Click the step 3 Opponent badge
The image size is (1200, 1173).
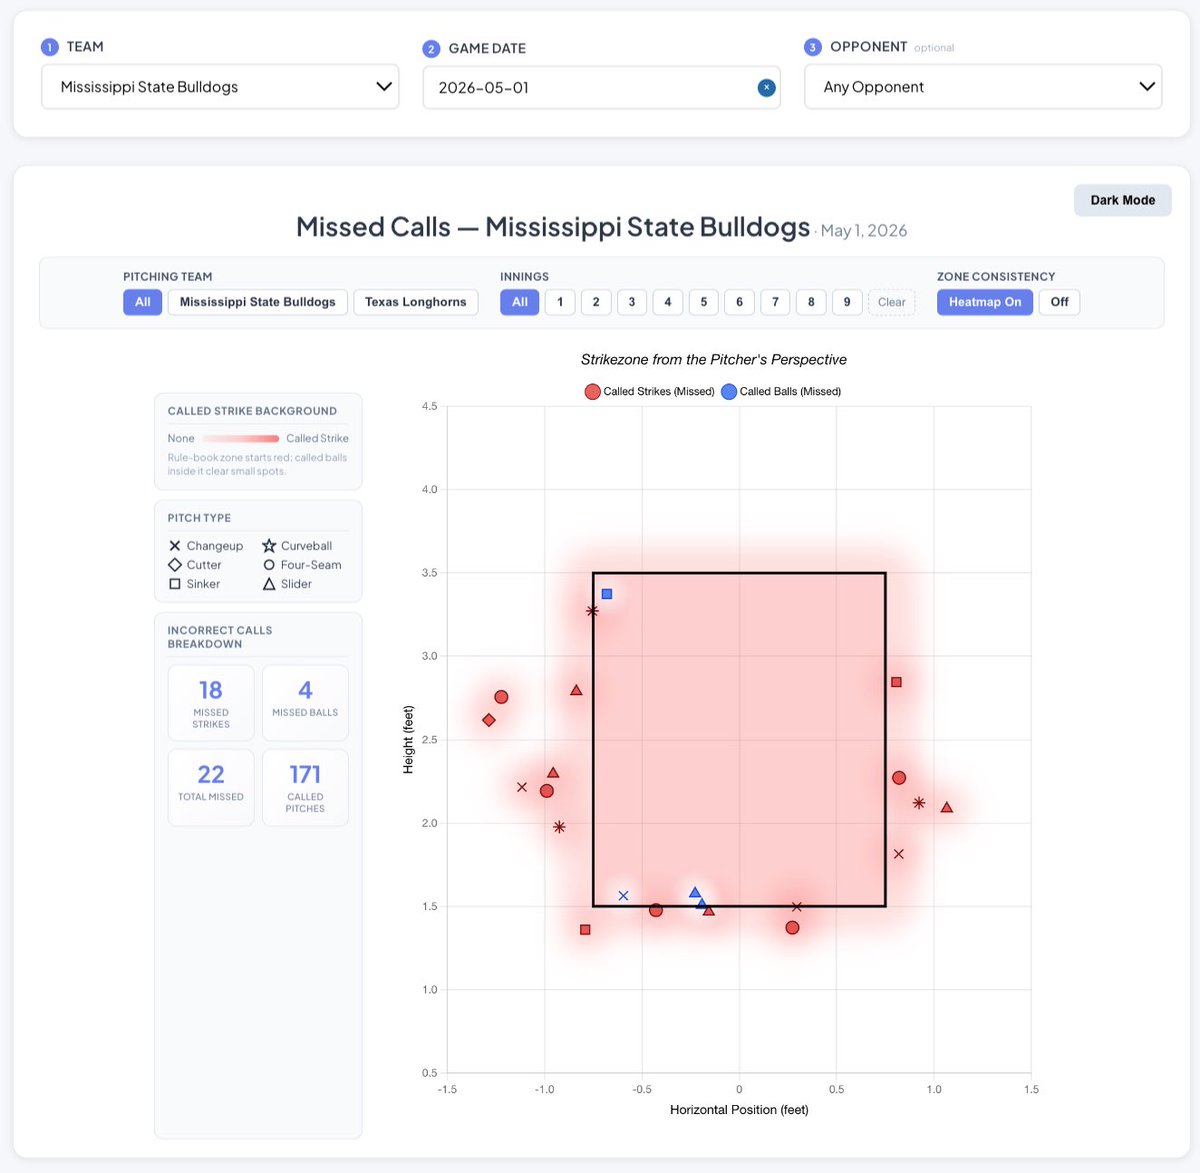pos(813,47)
